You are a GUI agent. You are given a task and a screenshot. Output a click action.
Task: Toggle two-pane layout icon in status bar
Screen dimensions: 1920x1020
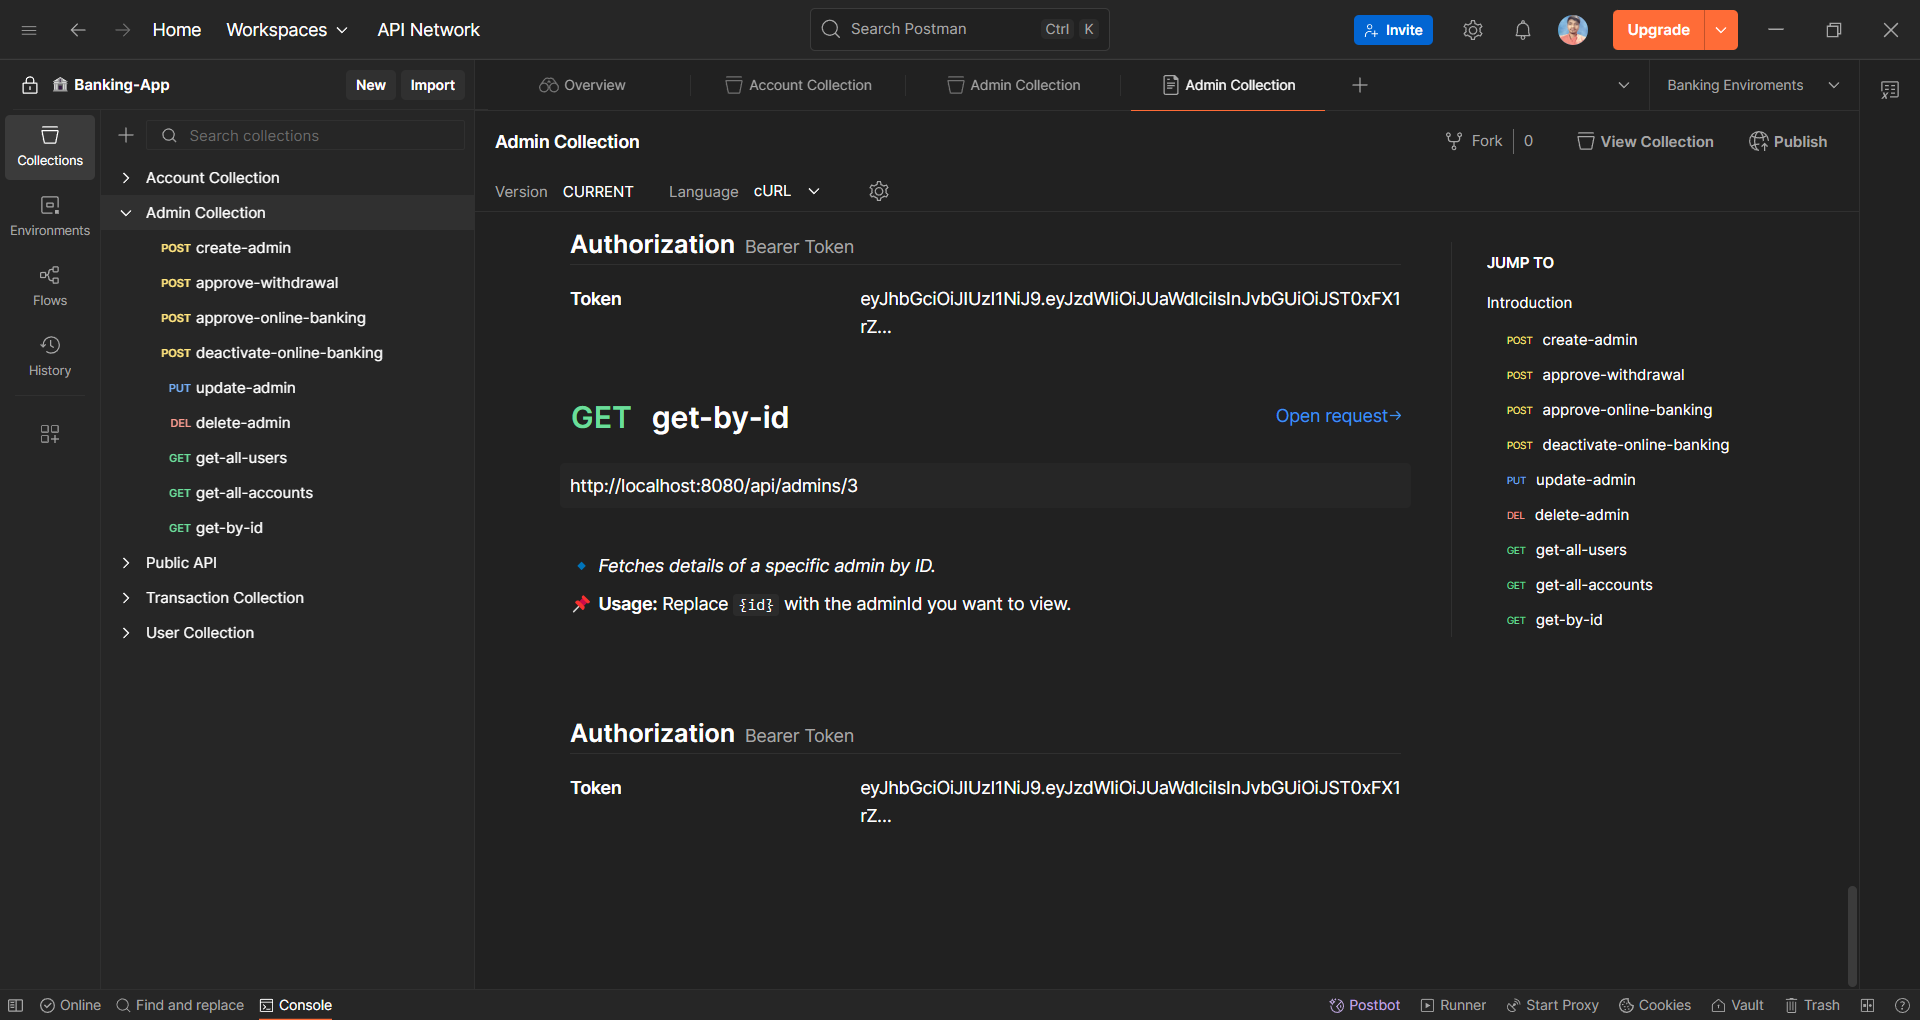pyautogui.click(x=1867, y=1005)
